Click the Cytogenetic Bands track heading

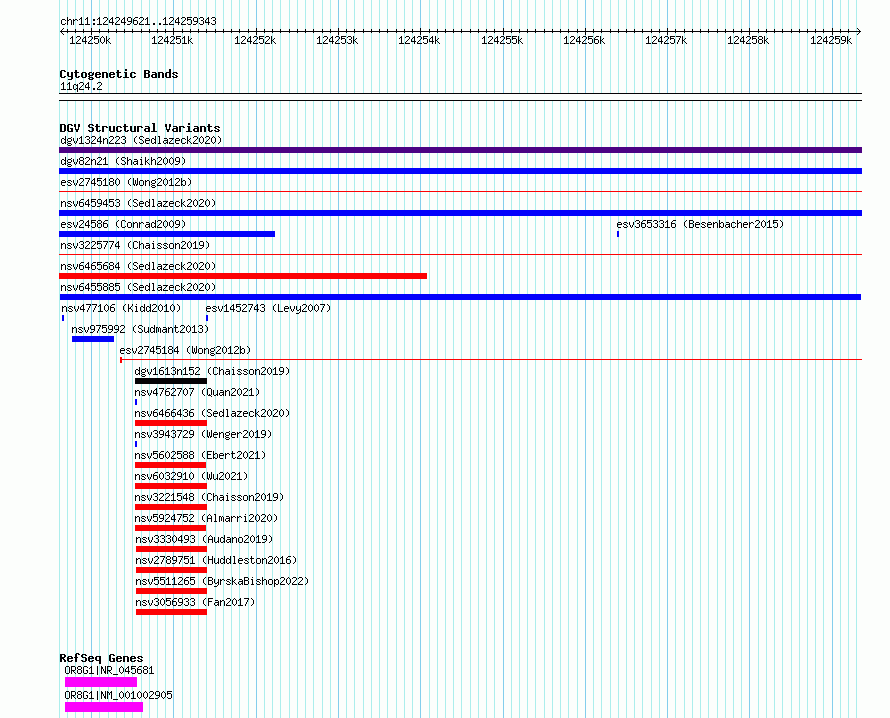[119, 74]
